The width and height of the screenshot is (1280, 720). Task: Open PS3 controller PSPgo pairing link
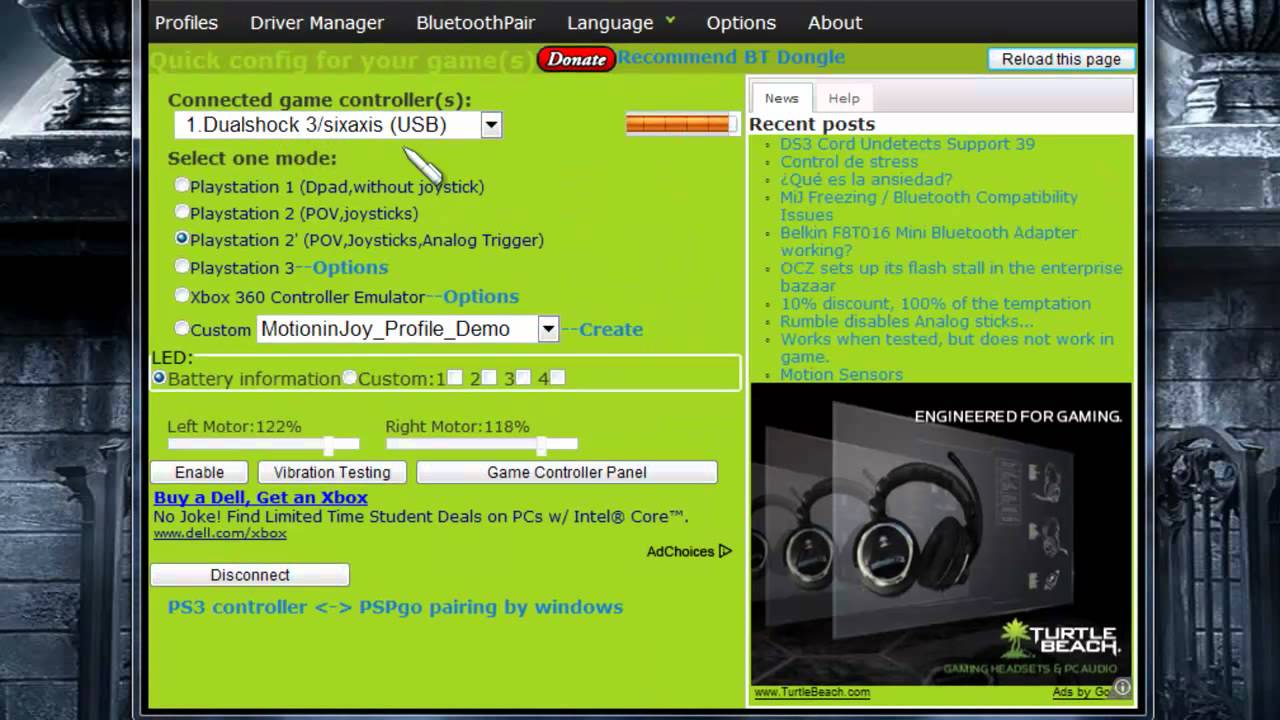tap(395, 607)
